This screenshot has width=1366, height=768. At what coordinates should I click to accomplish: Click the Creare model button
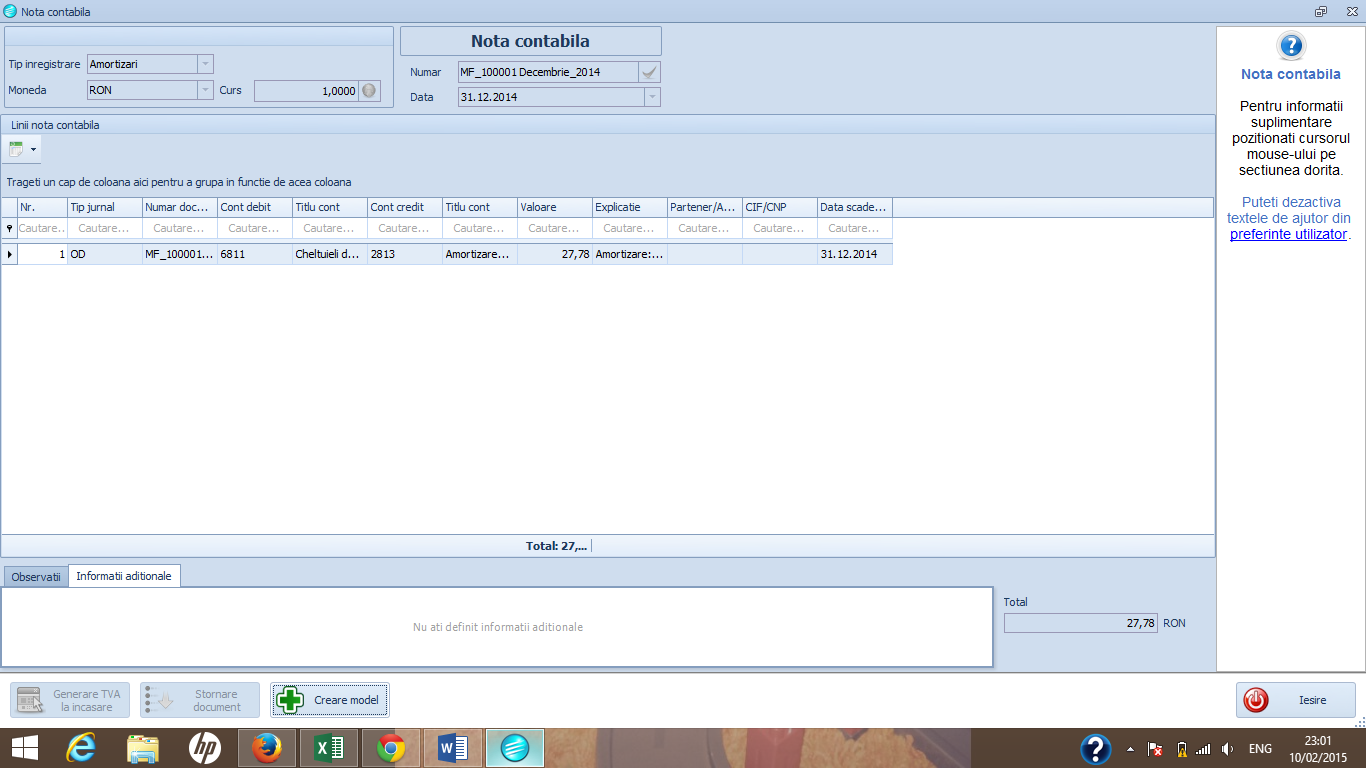[330, 700]
